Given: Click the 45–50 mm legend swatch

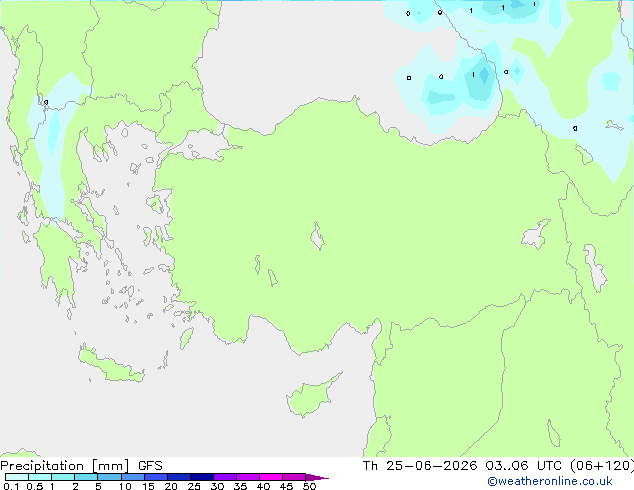Looking at the screenshot, I should pos(294,477).
